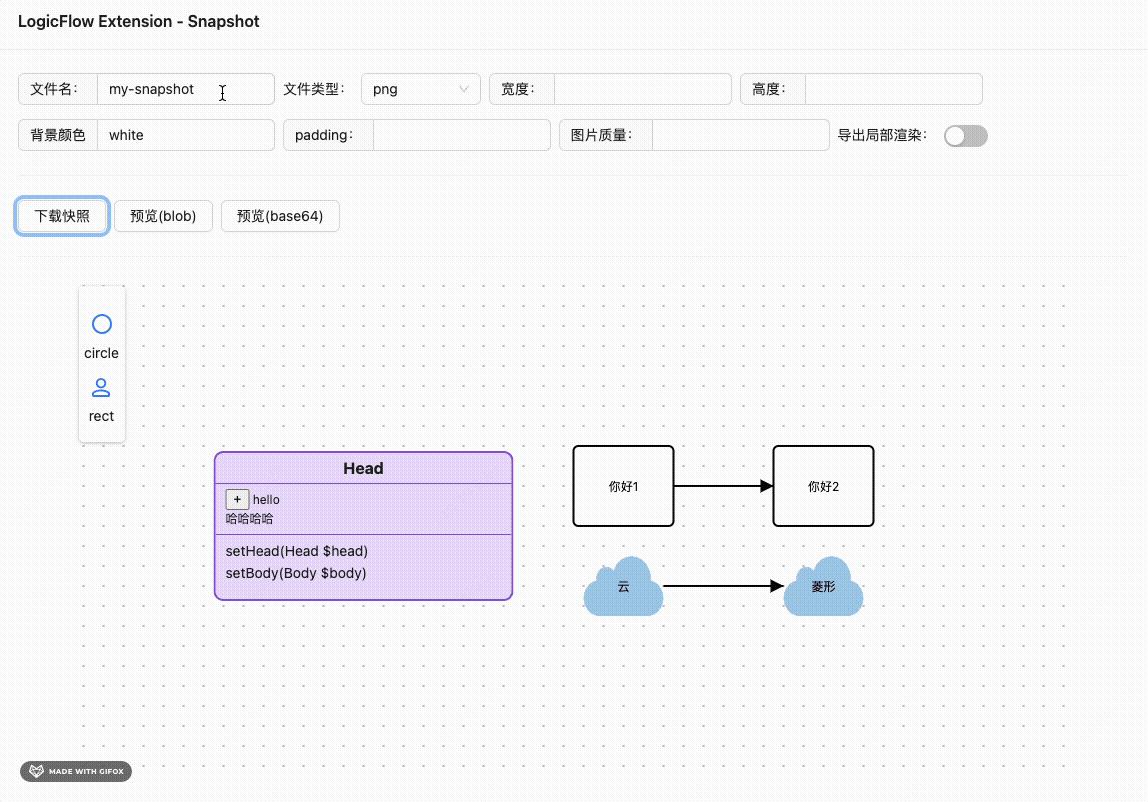Select the circle shape in the palette
This screenshot has width=1148, height=802.
(x=101, y=324)
